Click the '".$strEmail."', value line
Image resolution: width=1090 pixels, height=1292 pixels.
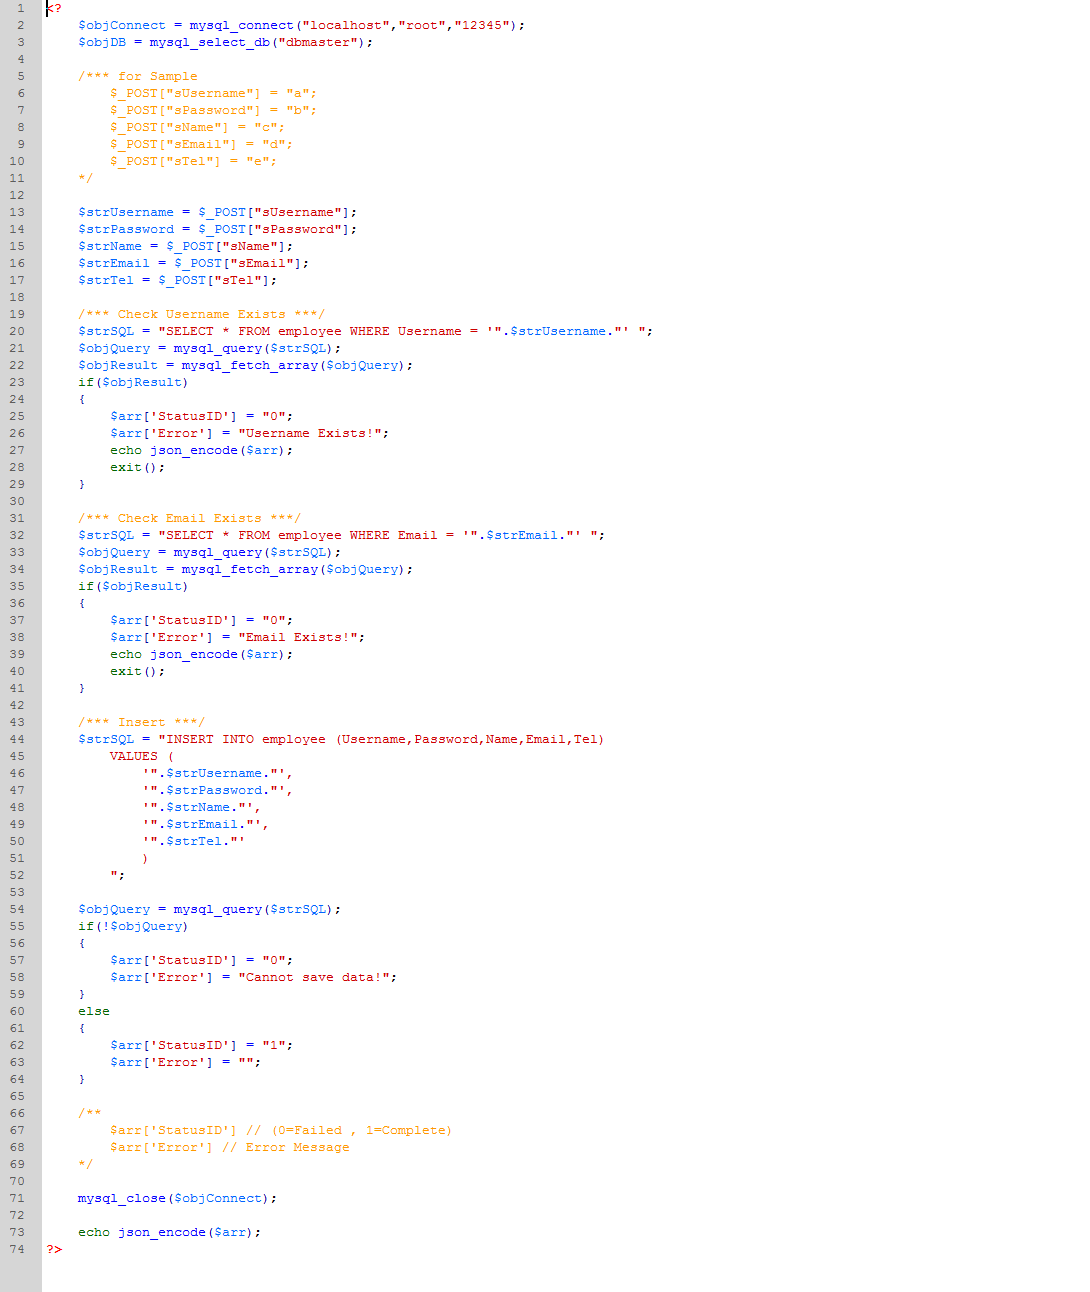point(205,824)
